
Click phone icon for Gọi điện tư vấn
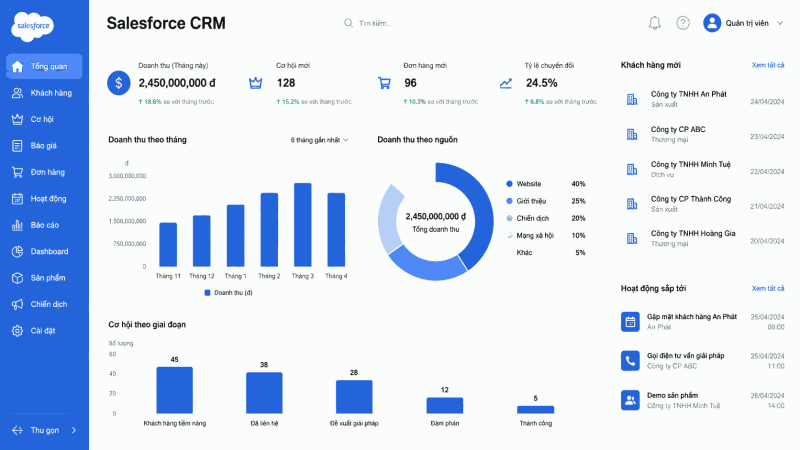(630, 361)
